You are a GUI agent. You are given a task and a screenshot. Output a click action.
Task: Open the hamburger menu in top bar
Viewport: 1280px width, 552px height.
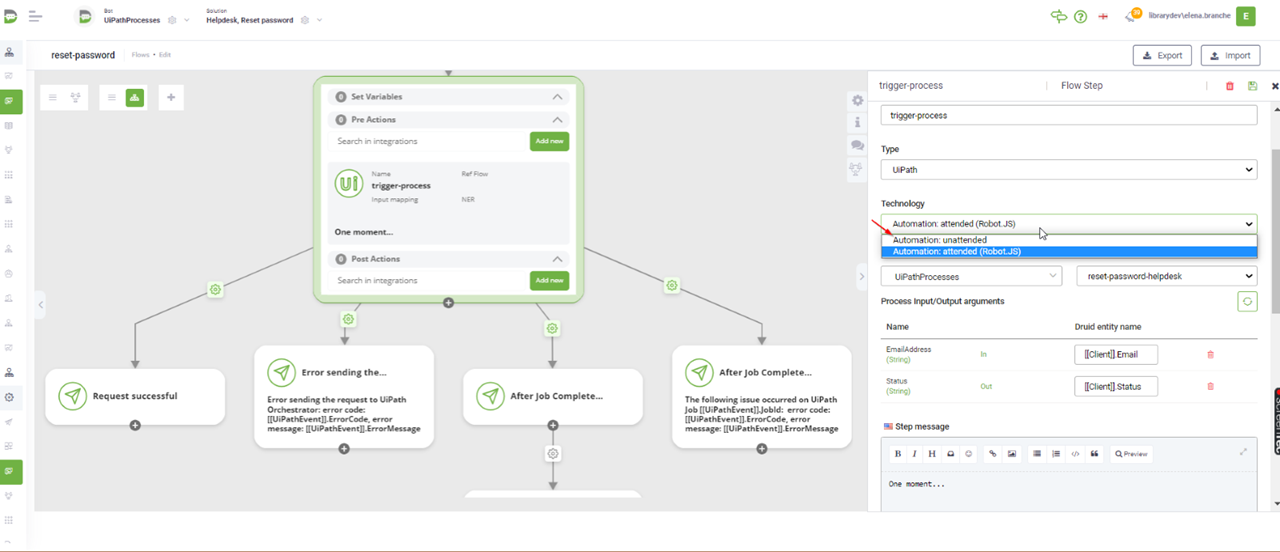(36, 16)
